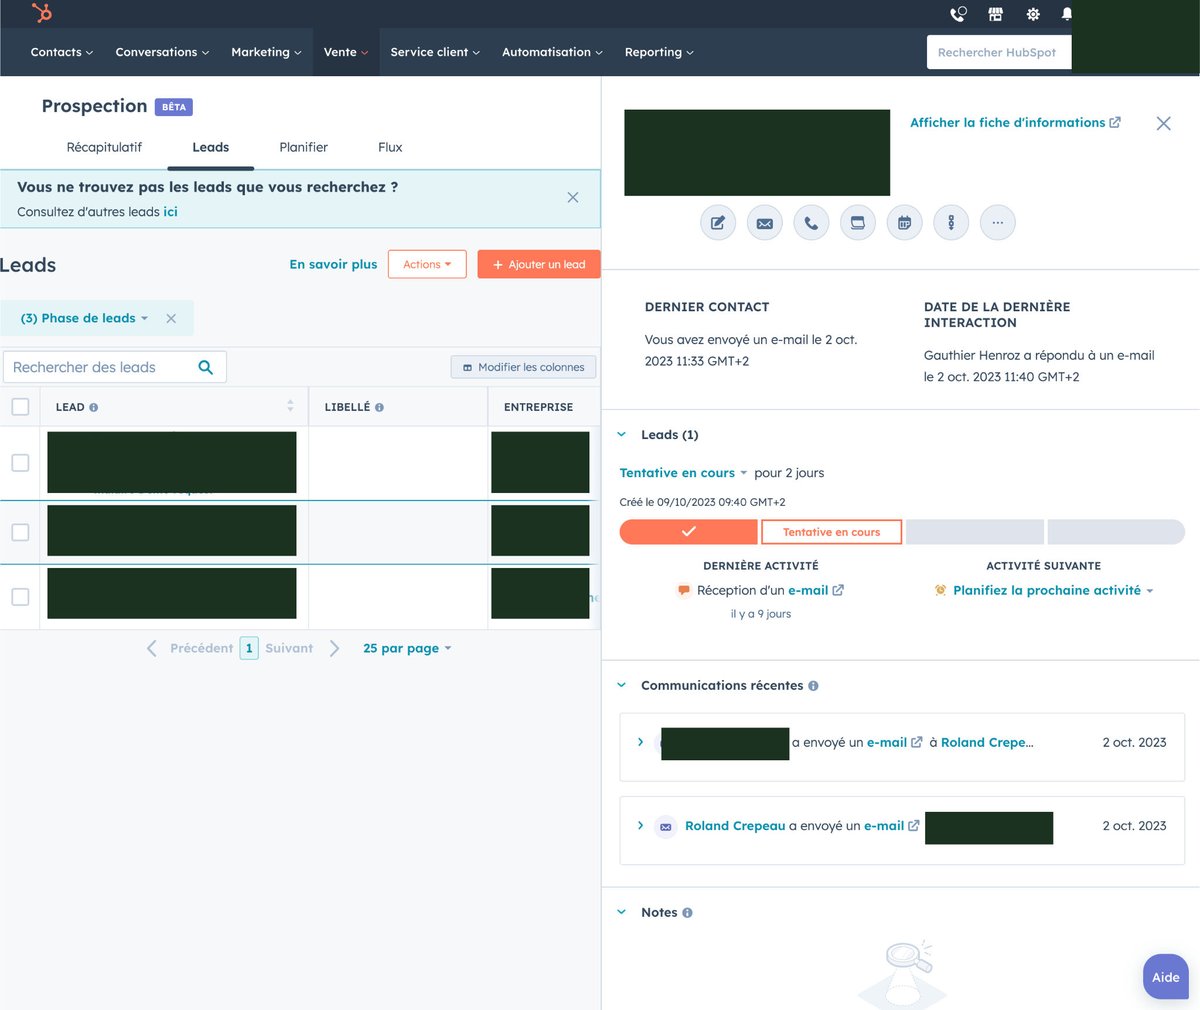Click the Aide help button
The width and height of the screenshot is (1200, 1010).
1166,977
